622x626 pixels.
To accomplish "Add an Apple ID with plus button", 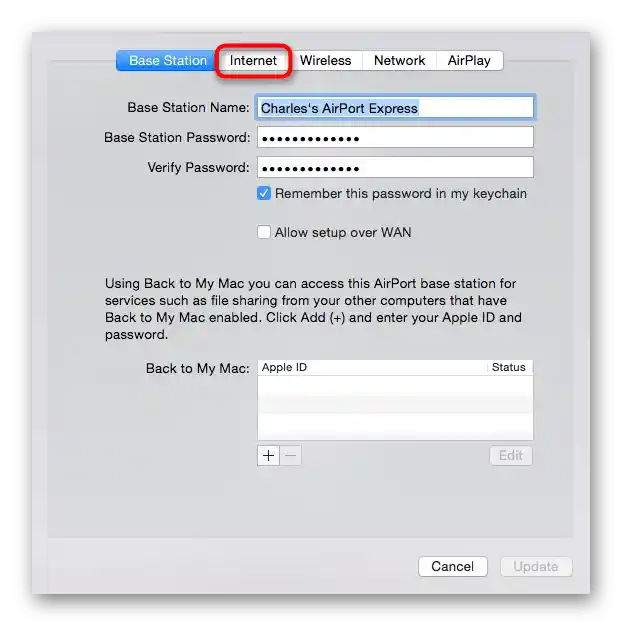I will tap(268, 456).
